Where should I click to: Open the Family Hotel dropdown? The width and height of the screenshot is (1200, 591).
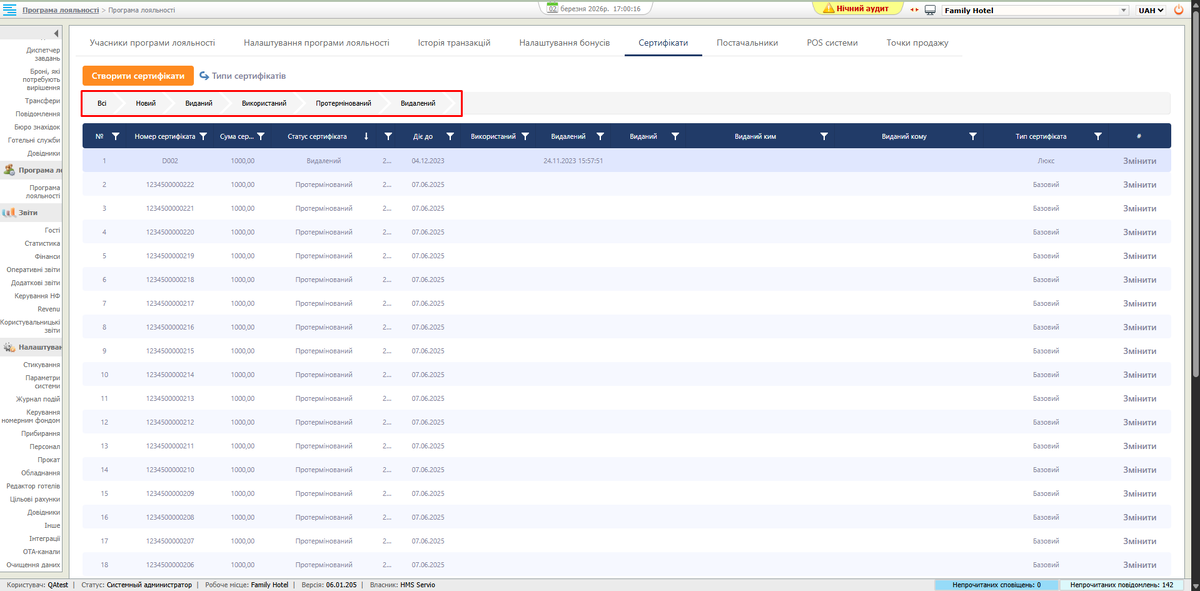(1034, 10)
